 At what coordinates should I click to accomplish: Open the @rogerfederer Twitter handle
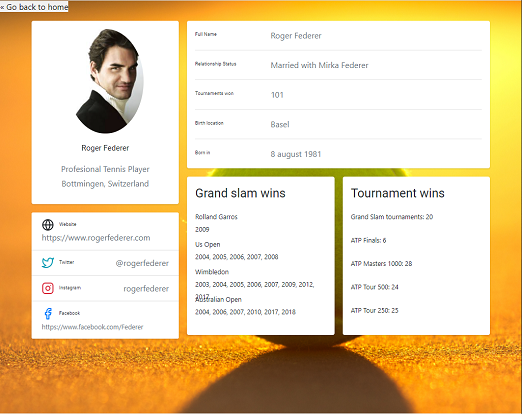coord(142,263)
